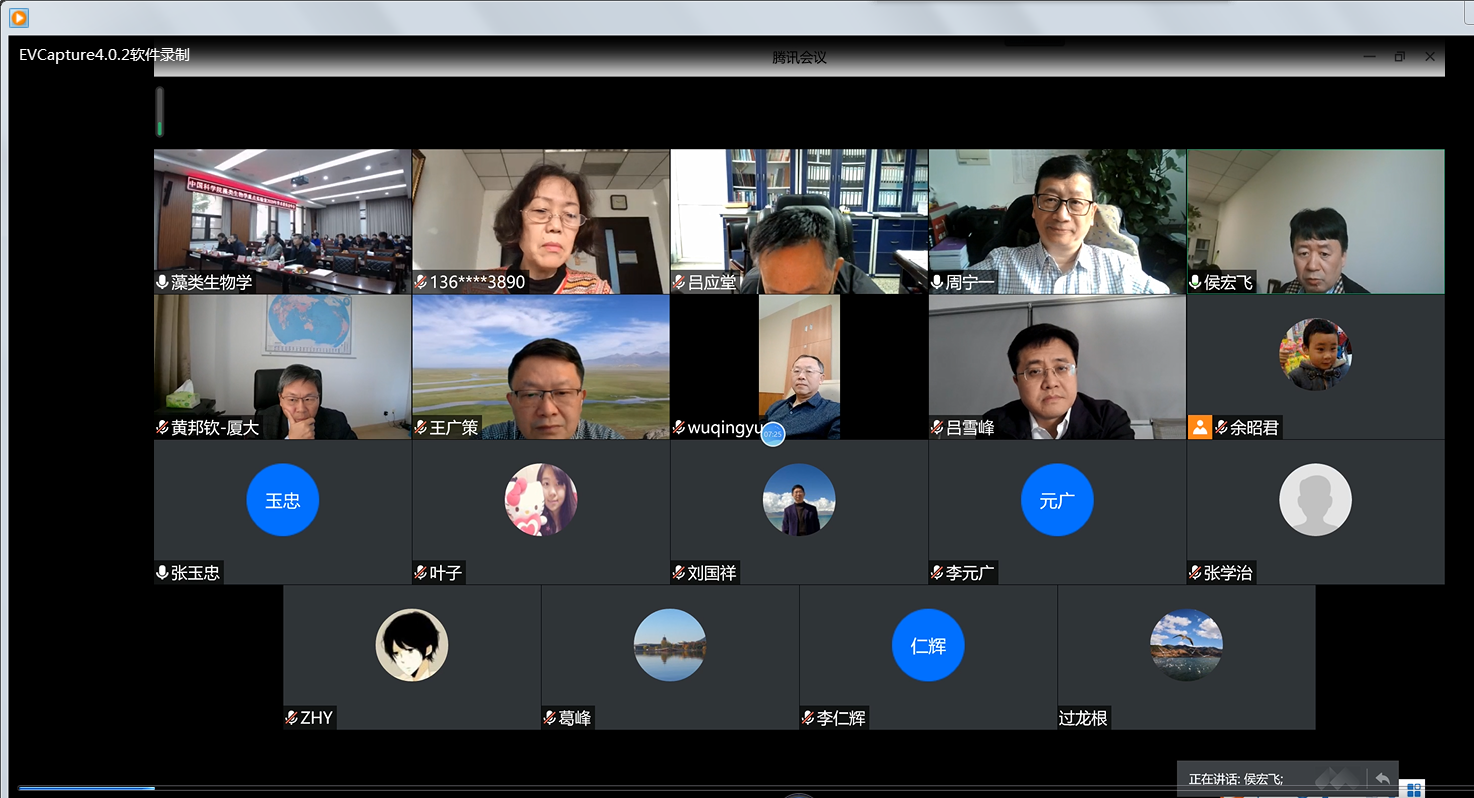Click the microphone icon beside 藻类生物学
This screenshot has width=1474, height=798.
pyautogui.click(x=162, y=283)
